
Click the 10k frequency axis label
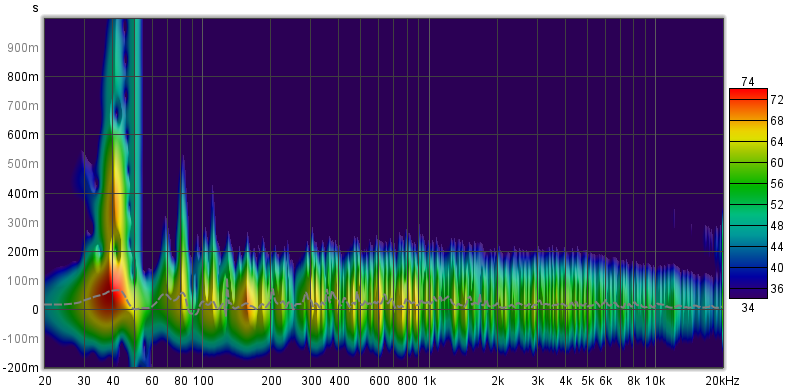[655, 381]
